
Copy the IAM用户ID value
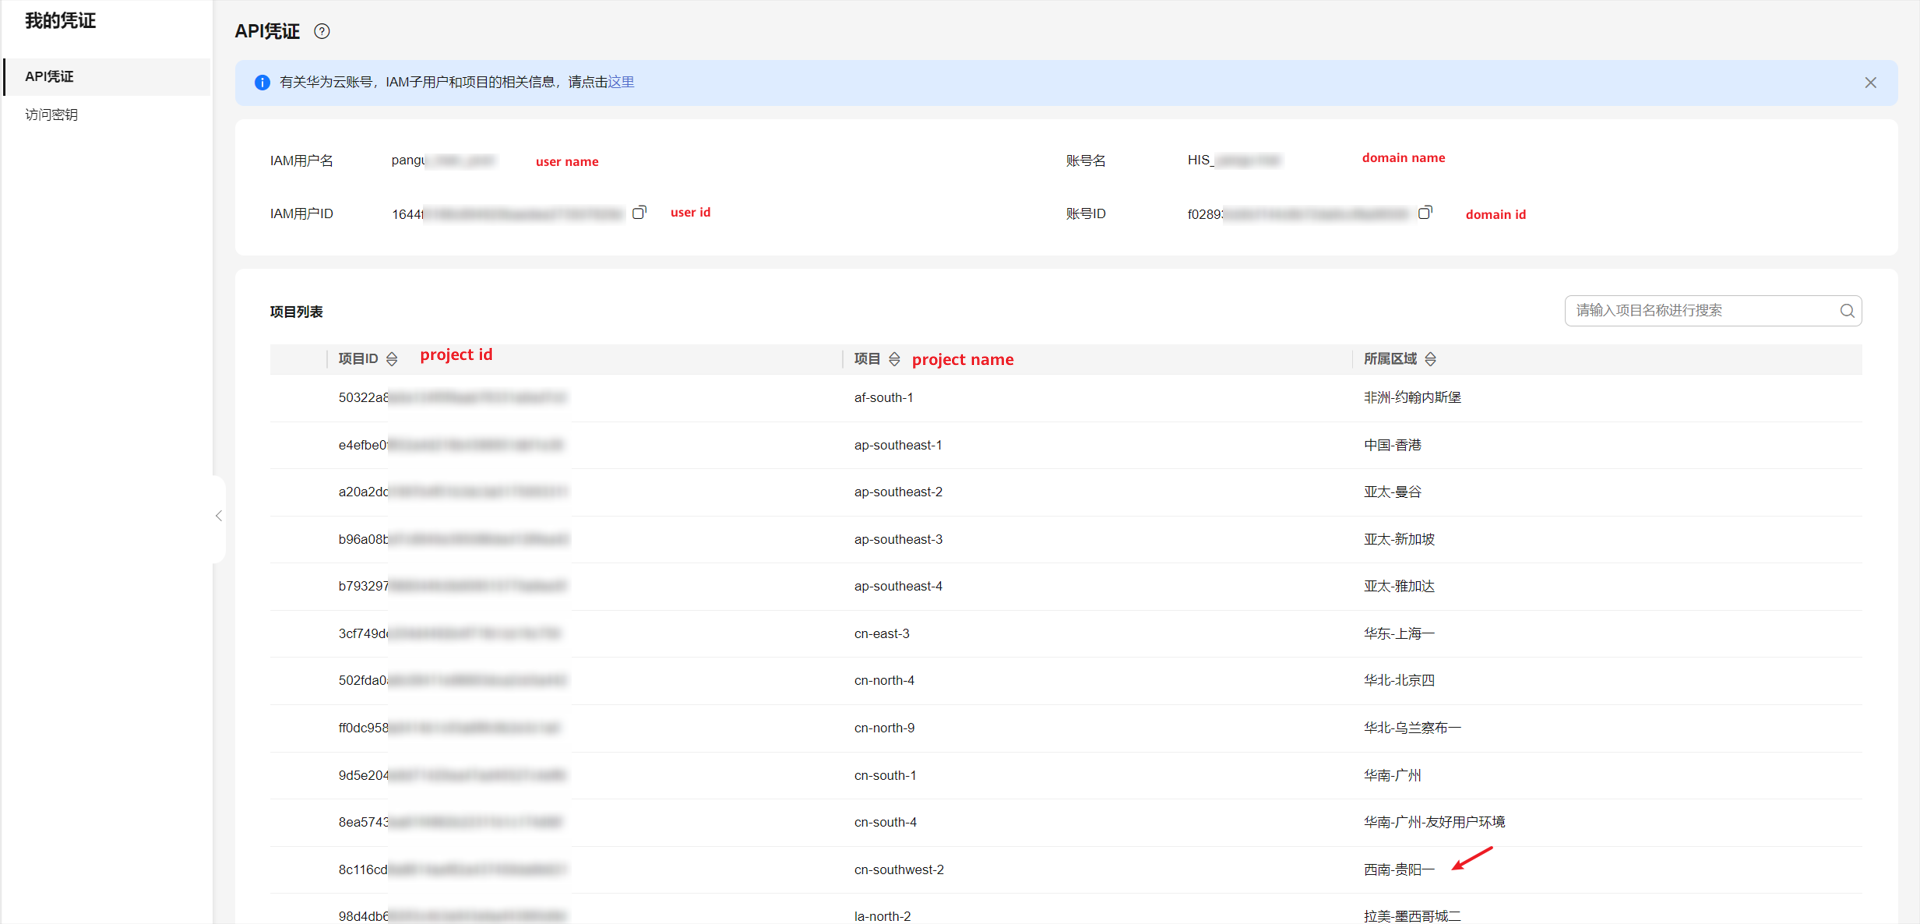click(640, 212)
